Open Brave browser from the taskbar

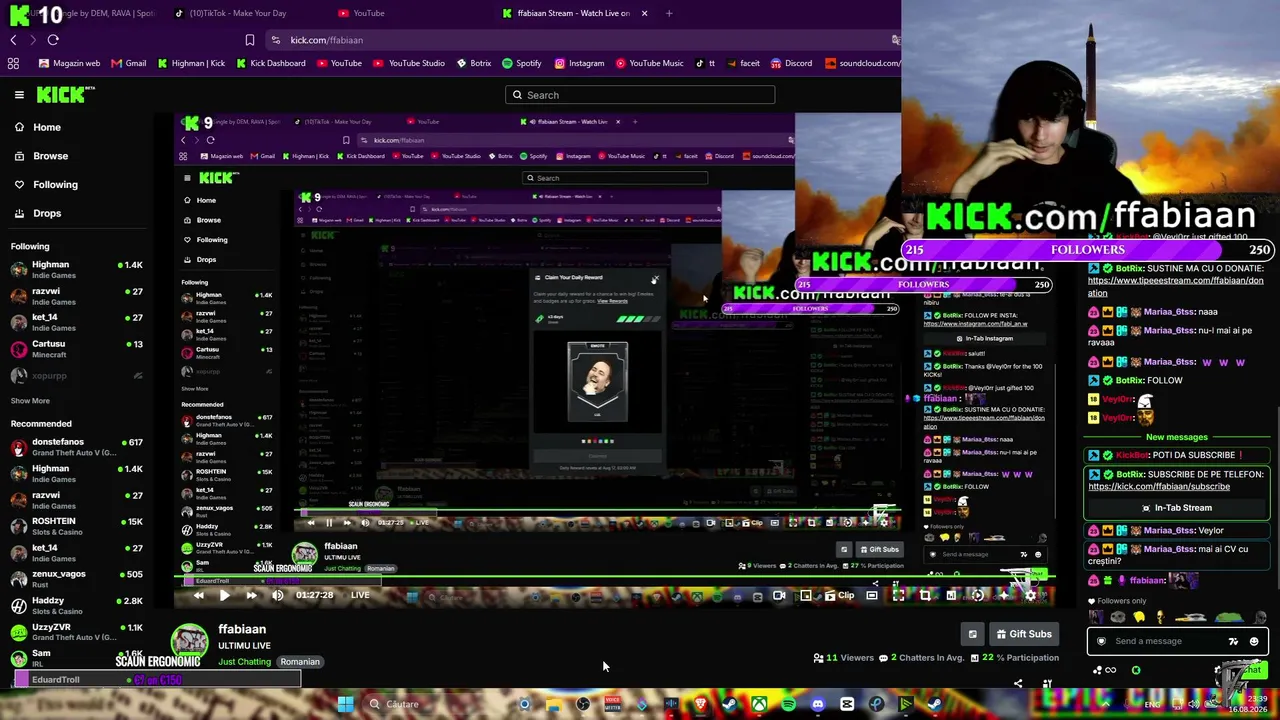pos(701,704)
